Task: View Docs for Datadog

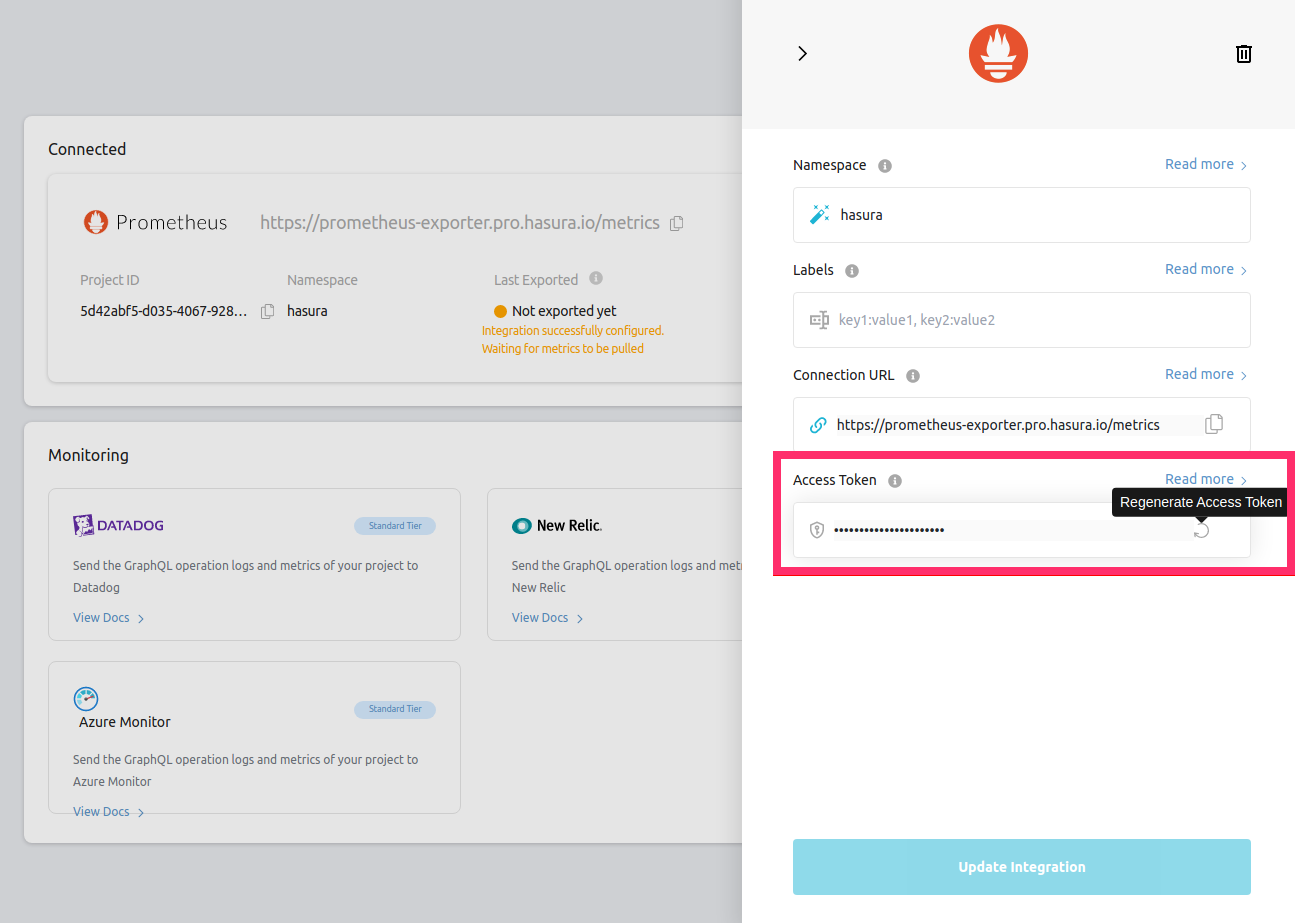Action: 100,617
